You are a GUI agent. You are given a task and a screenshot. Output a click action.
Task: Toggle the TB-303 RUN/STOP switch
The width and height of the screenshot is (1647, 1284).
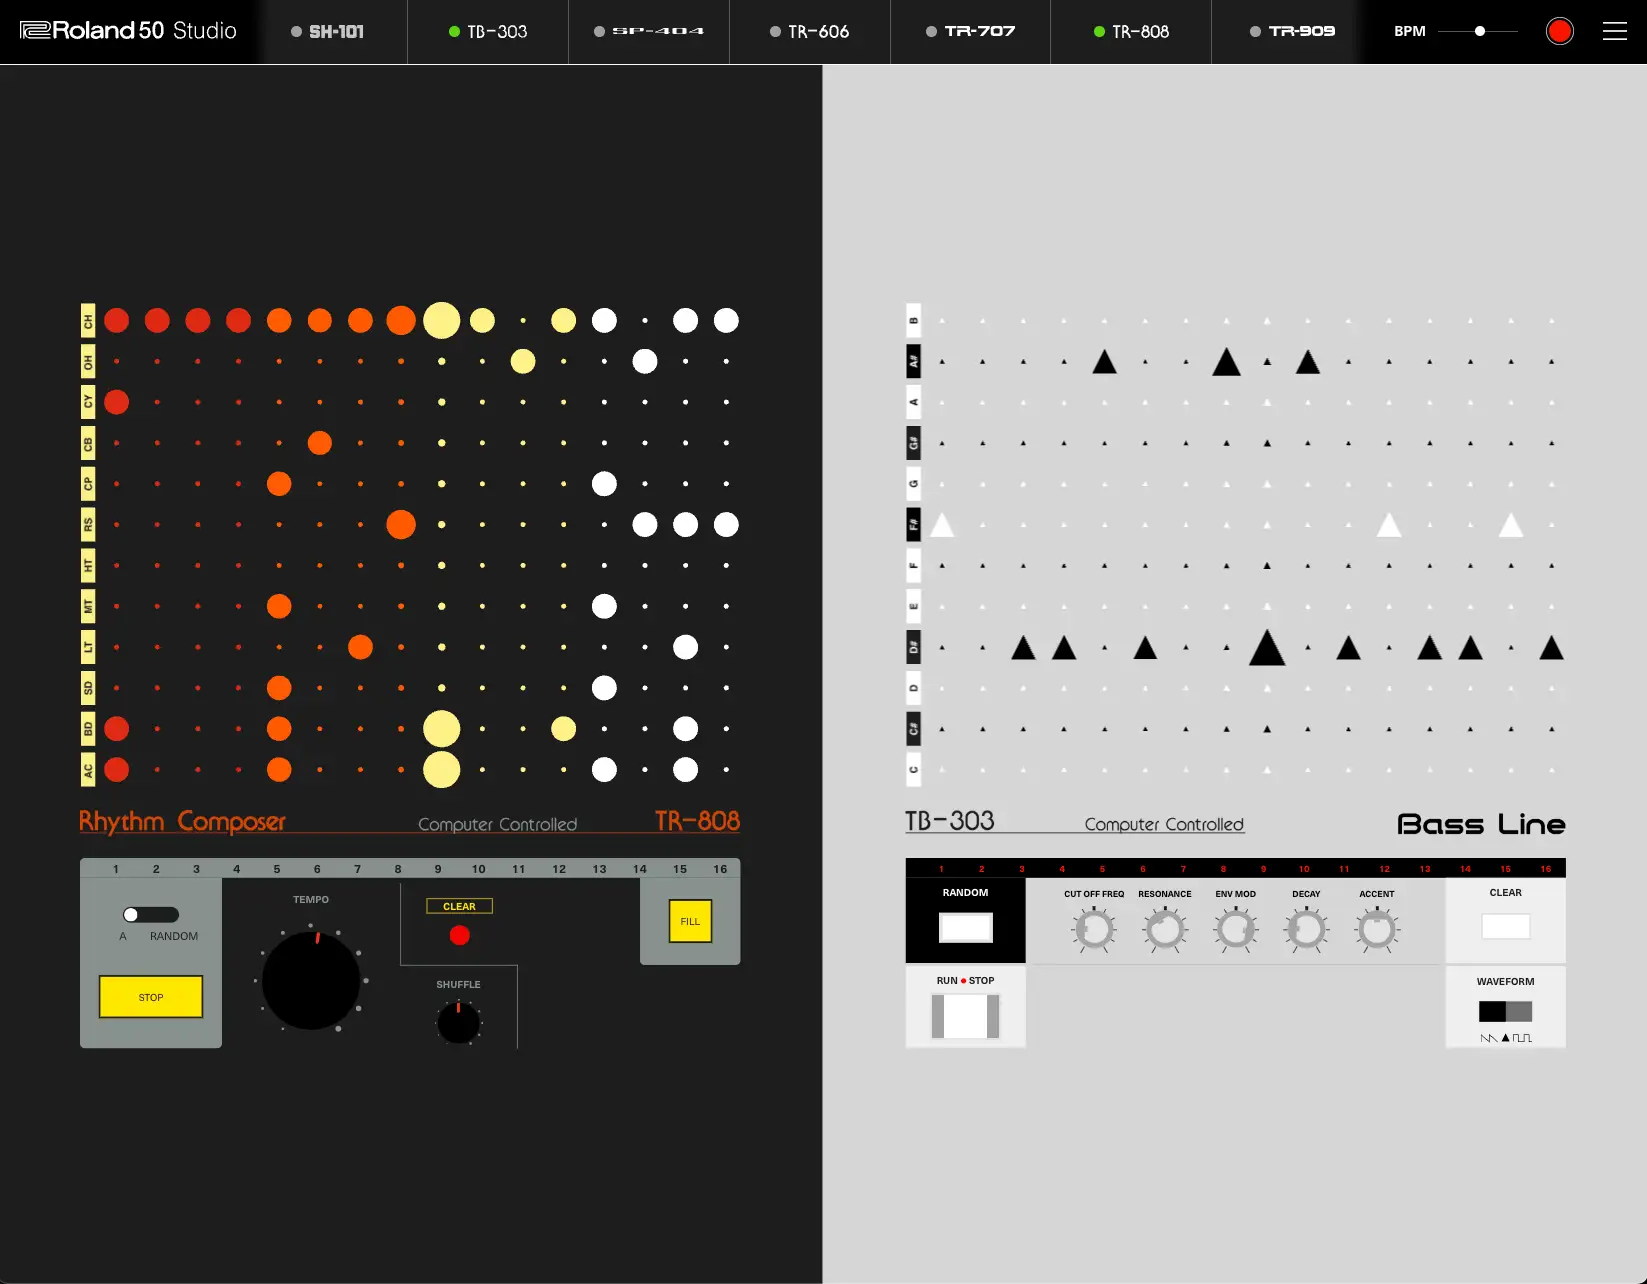965,1017
